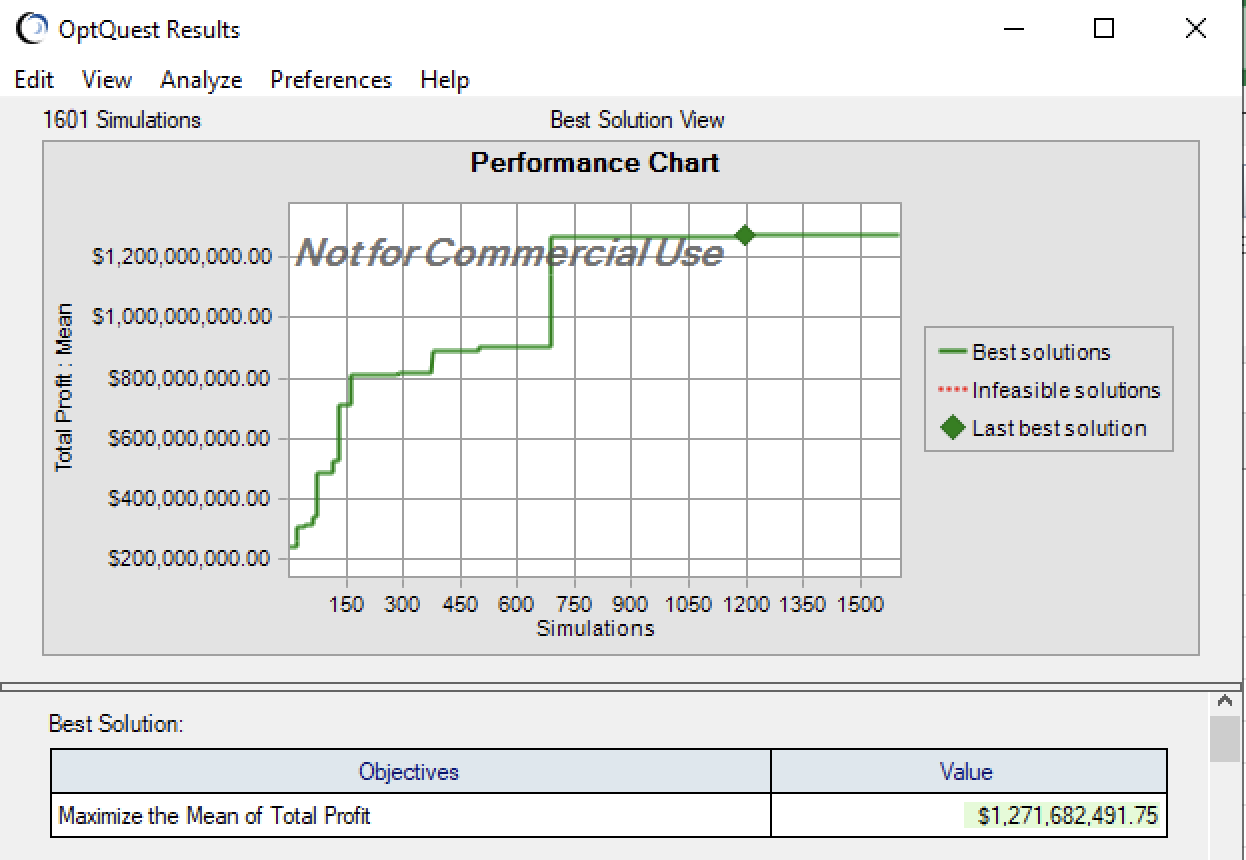The width and height of the screenshot is (1246, 860).
Task: Open the Preferences menu
Action: pyautogui.click(x=331, y=80)
